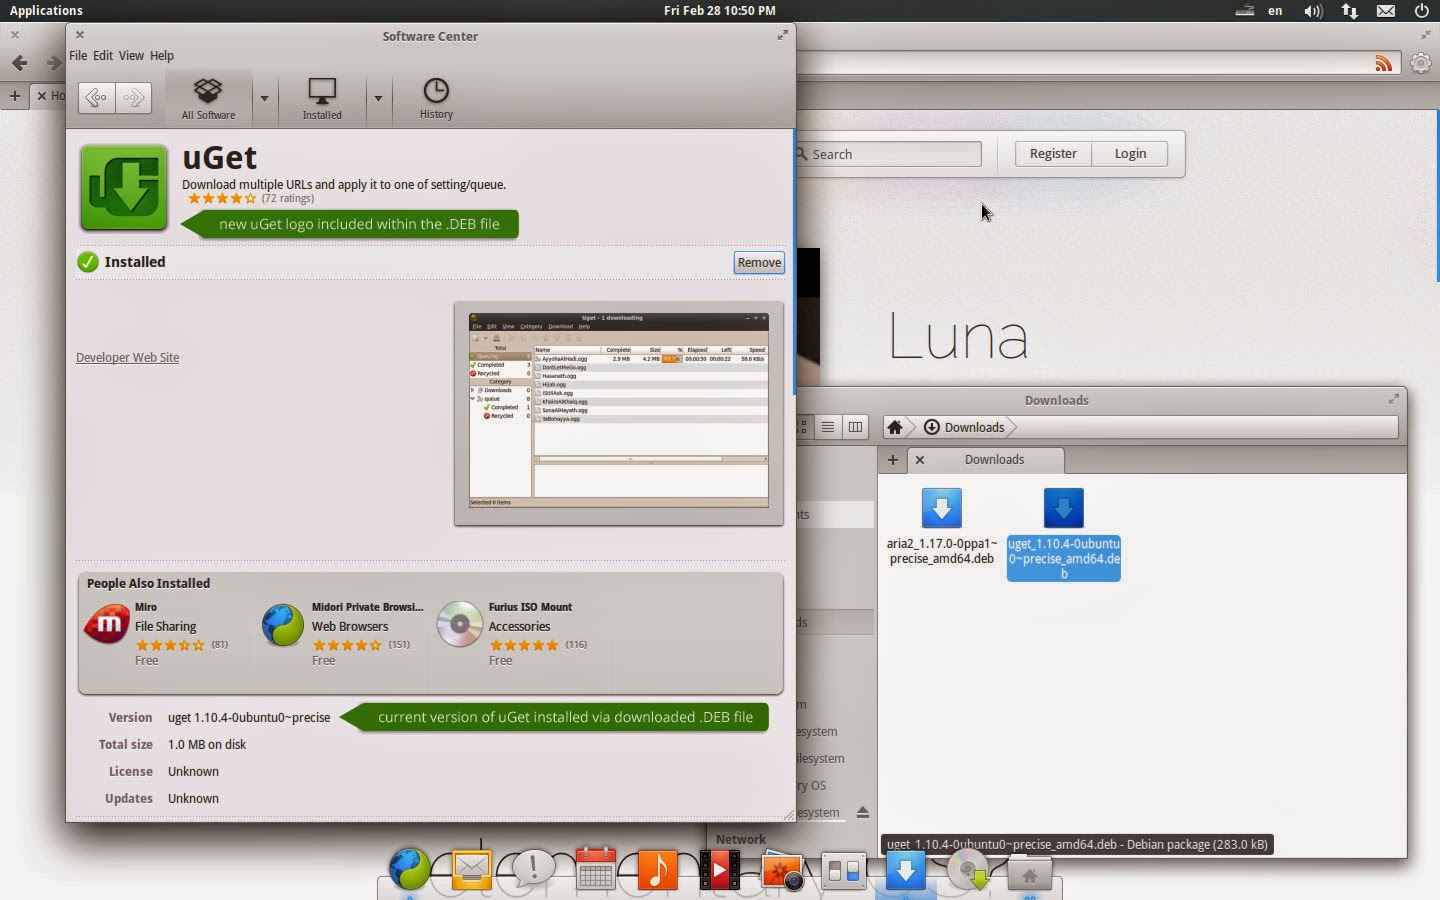Viewport: 1440px width, 900px height.
Task: Launch Midori browser from the dock
Action: [409, 869]
